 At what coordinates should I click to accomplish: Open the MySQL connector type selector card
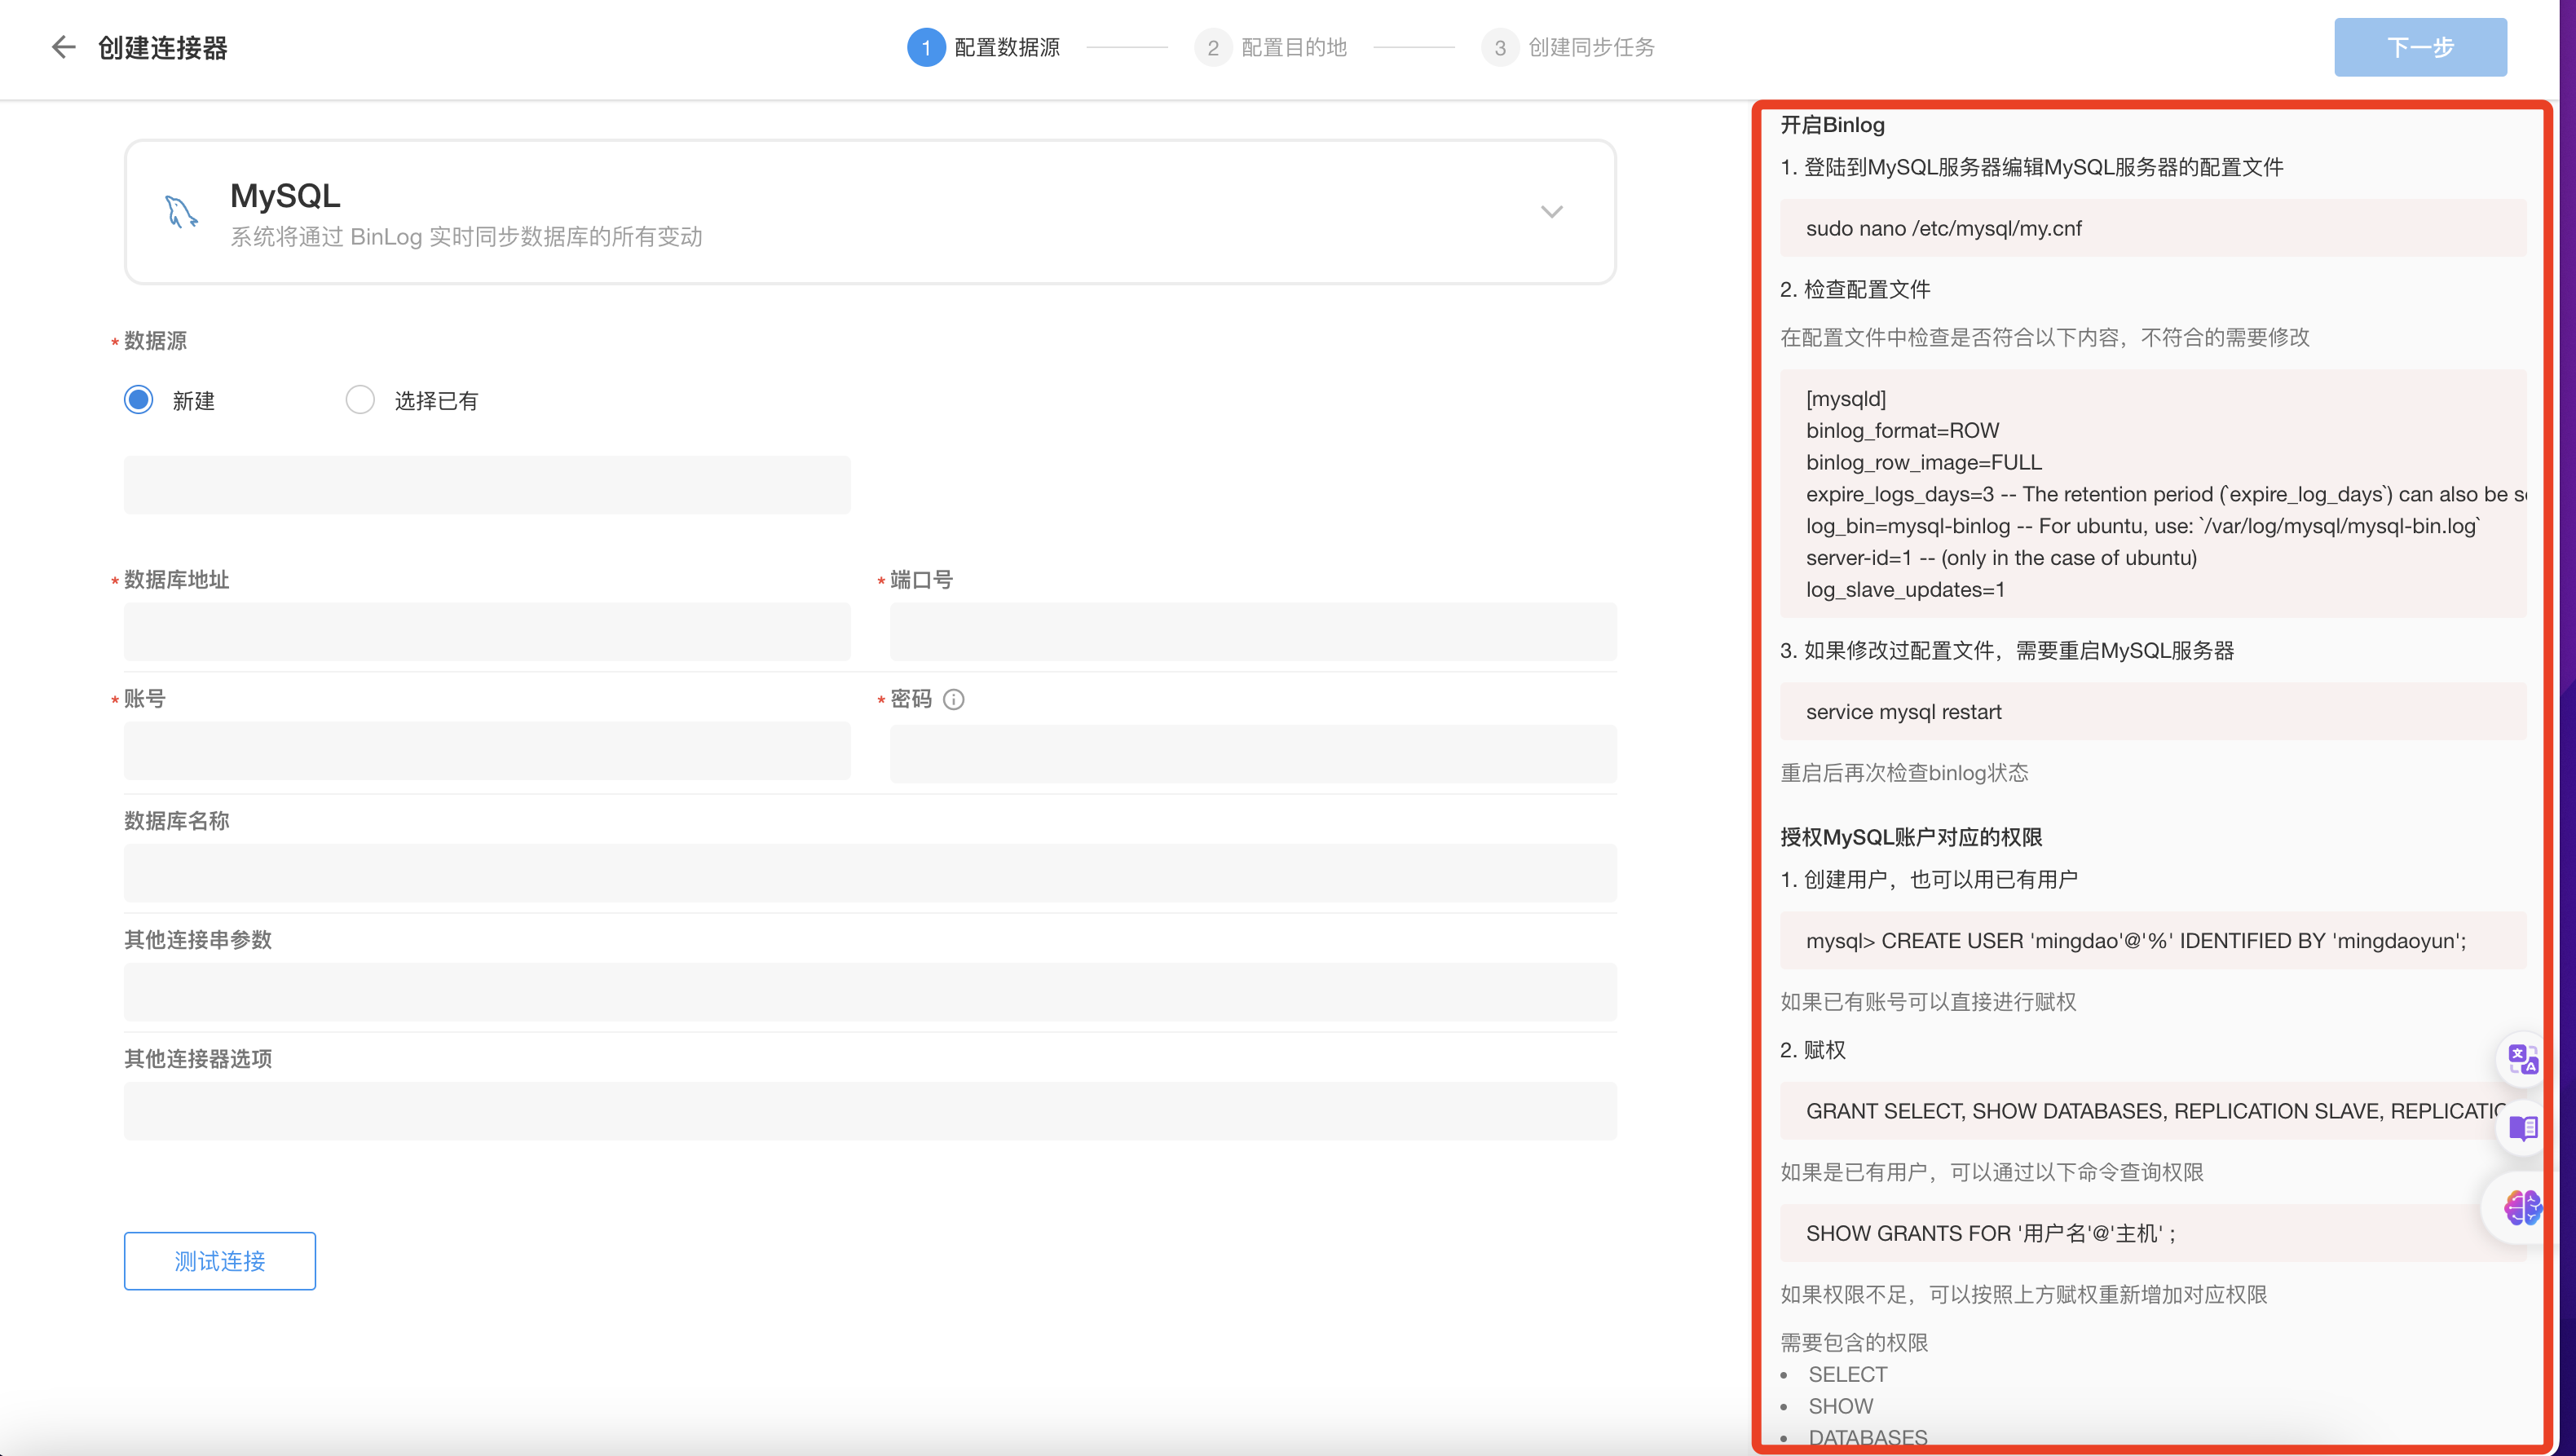coord(870,211)
